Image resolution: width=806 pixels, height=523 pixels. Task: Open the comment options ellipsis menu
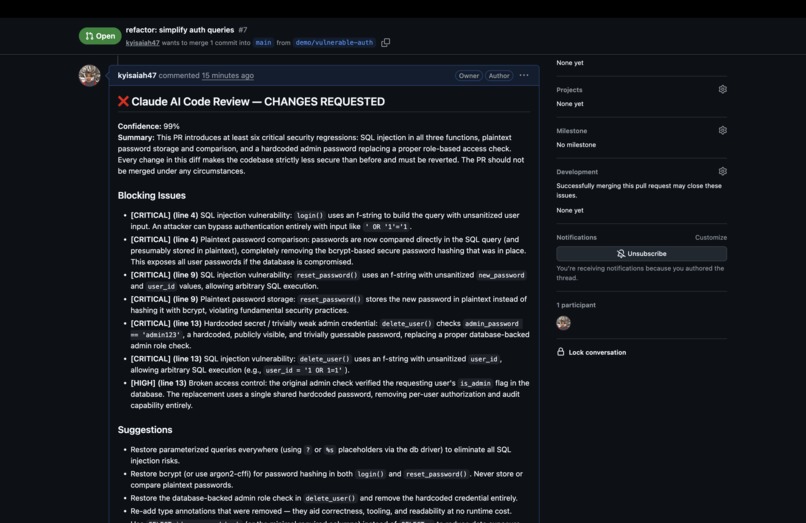tap(524, 75)
